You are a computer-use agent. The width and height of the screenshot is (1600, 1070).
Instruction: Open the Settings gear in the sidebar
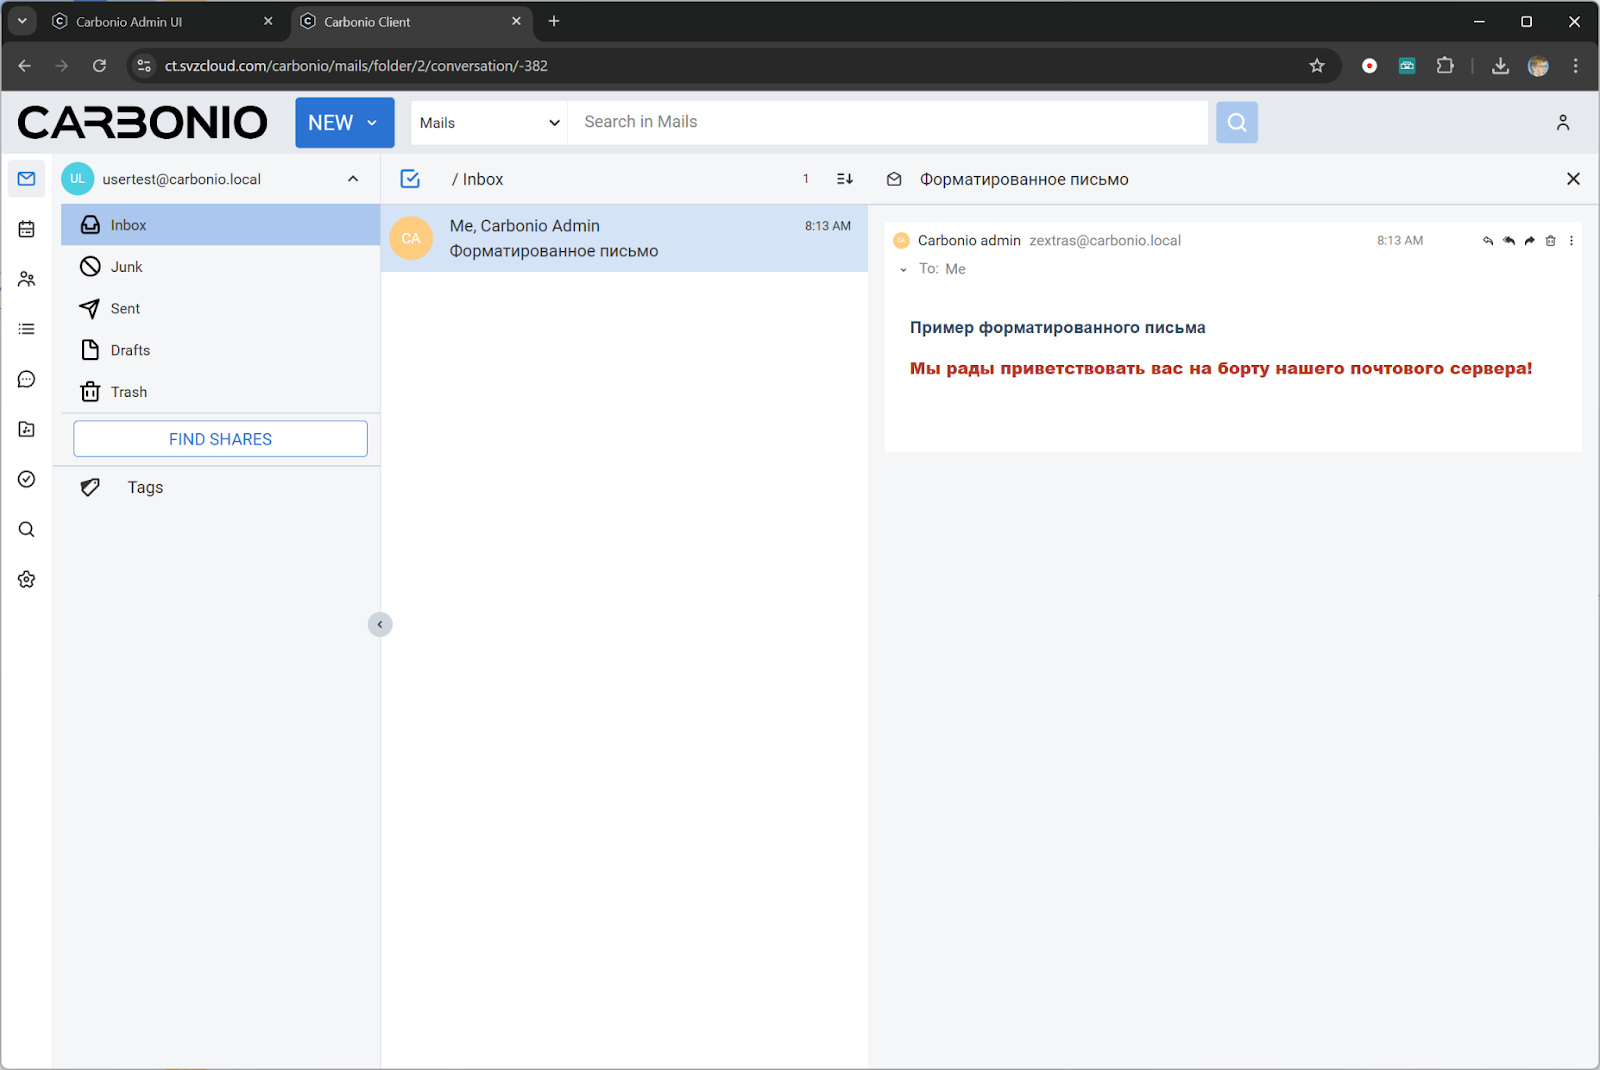pos(27,579)
